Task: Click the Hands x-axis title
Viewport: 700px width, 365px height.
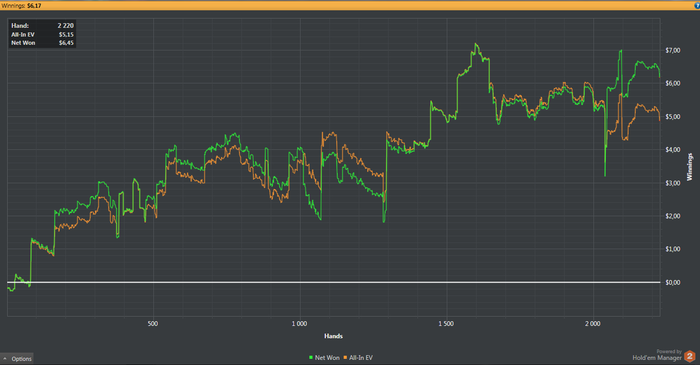Action: (333, 336)
